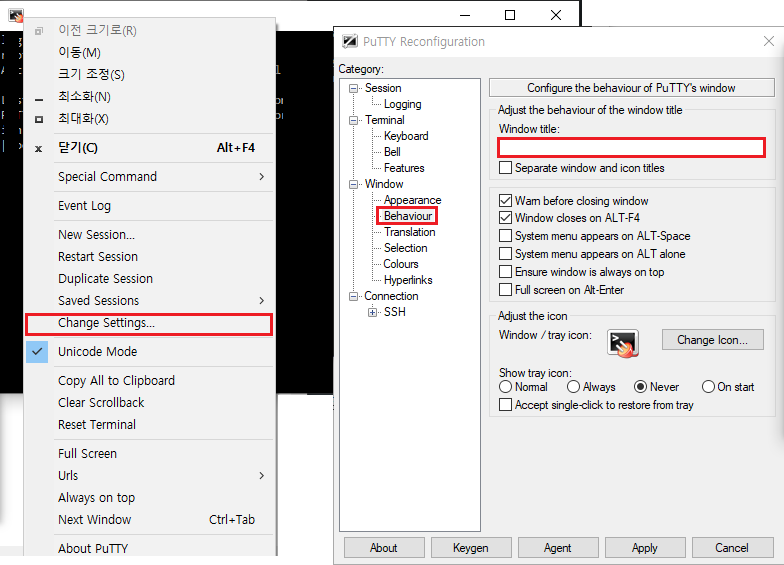Select On start for Show tray icon

coord(708,386)
